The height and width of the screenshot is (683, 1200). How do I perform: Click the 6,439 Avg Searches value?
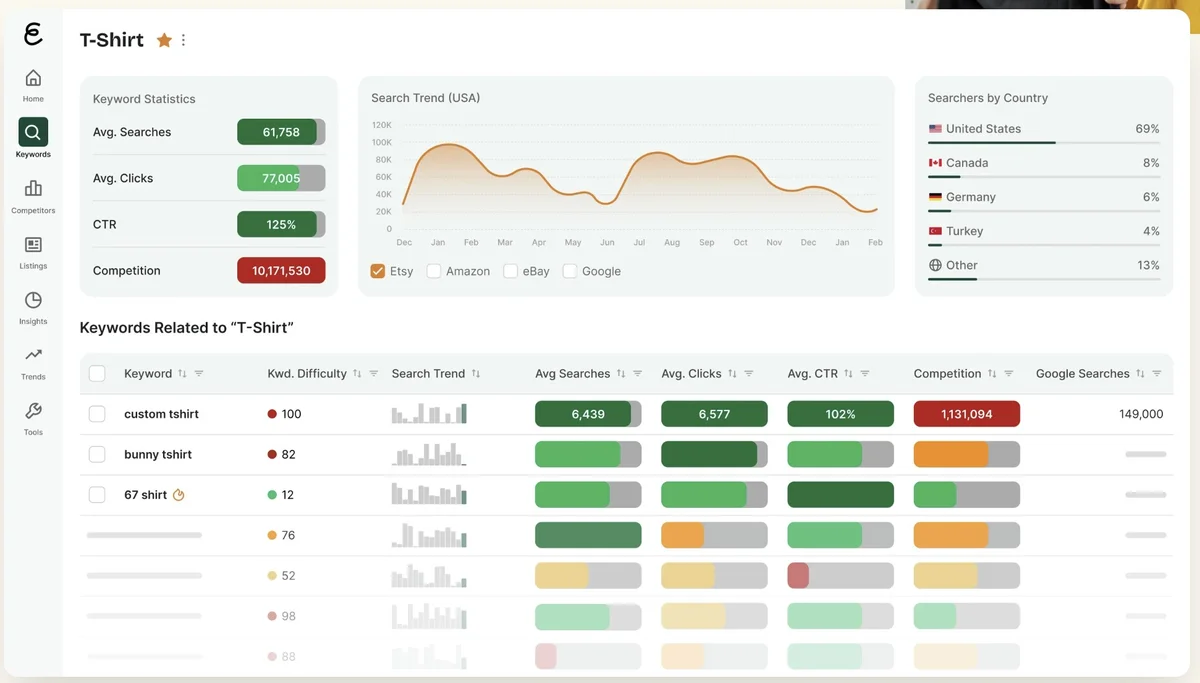pos(588,414)
